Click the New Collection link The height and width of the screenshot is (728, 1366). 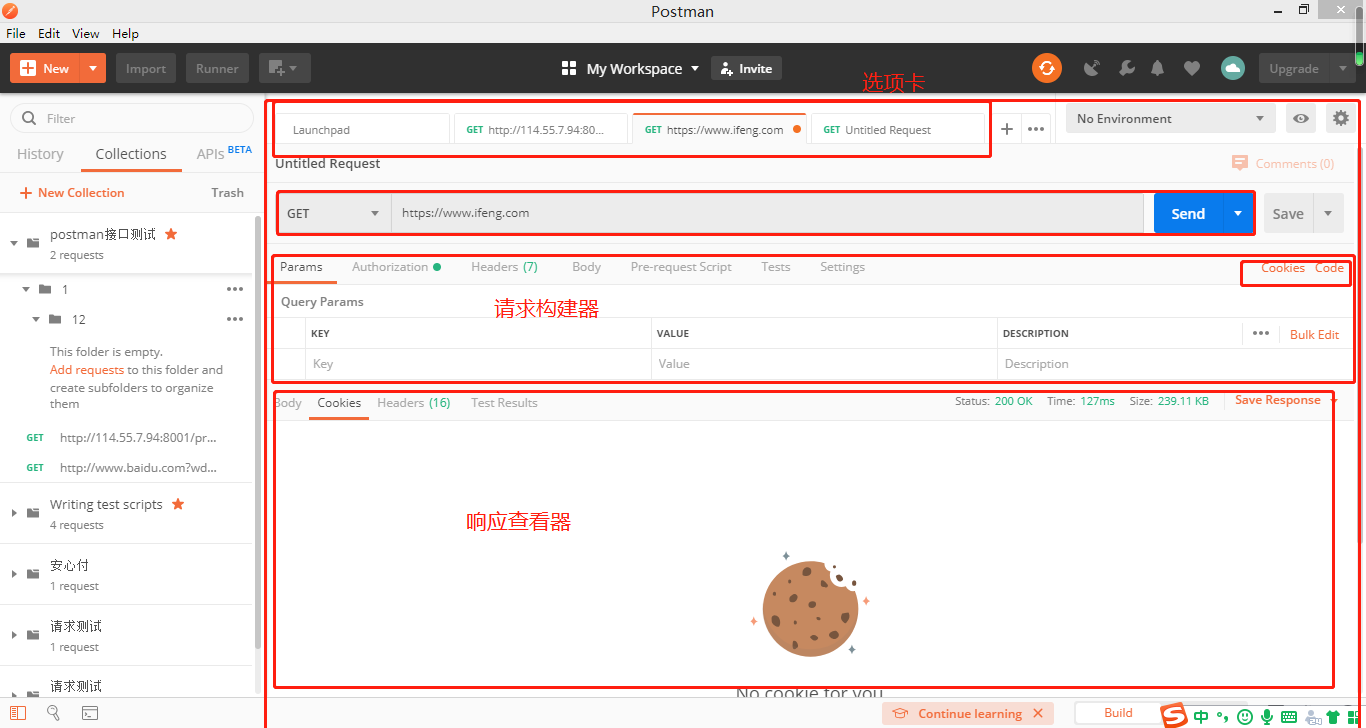point(72,192)
